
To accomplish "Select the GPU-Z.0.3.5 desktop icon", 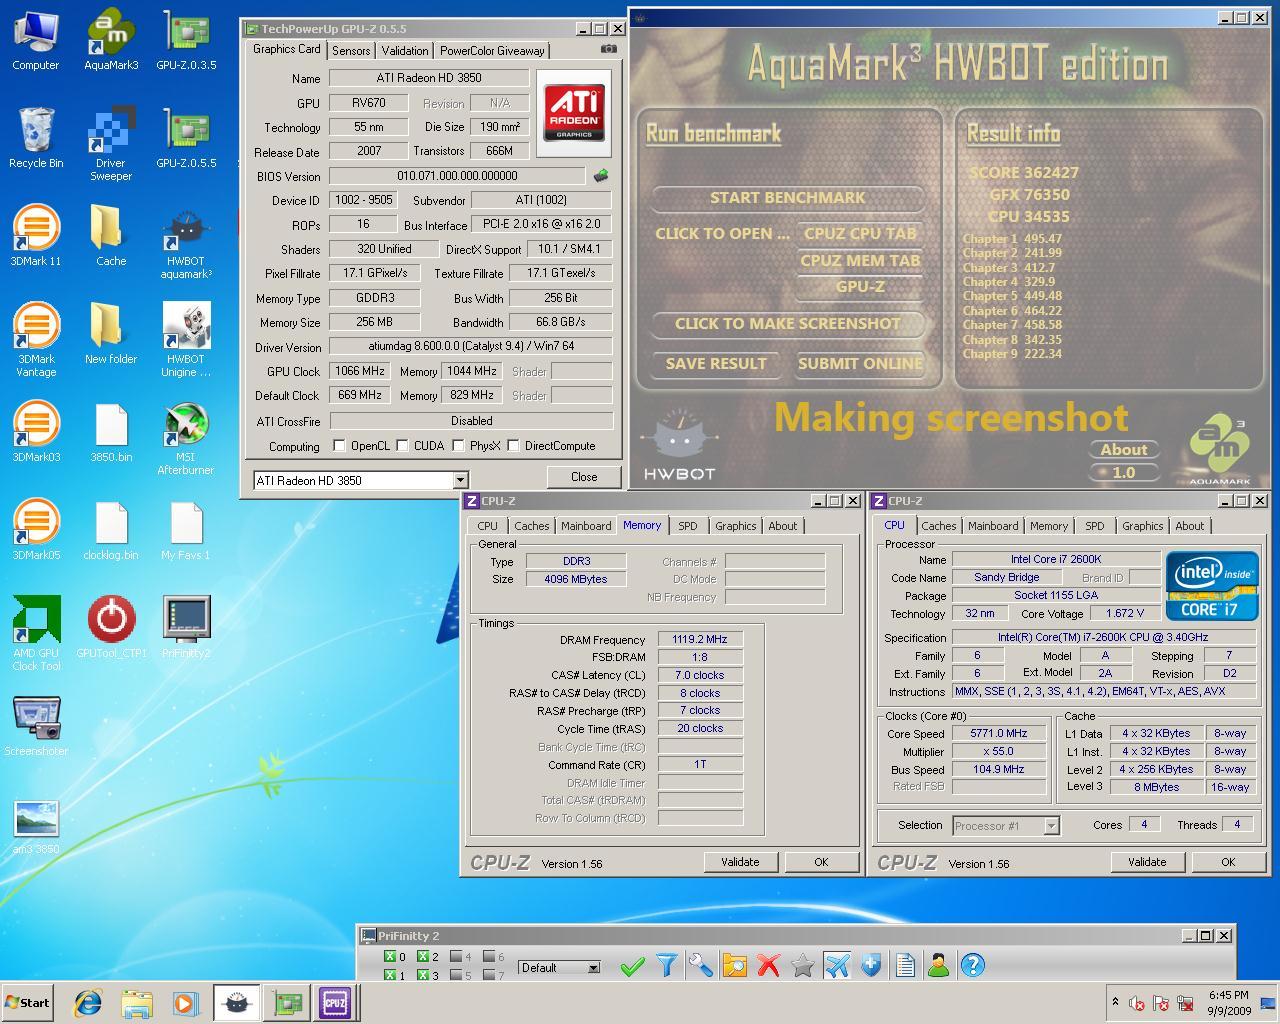I will pos(186,40).
